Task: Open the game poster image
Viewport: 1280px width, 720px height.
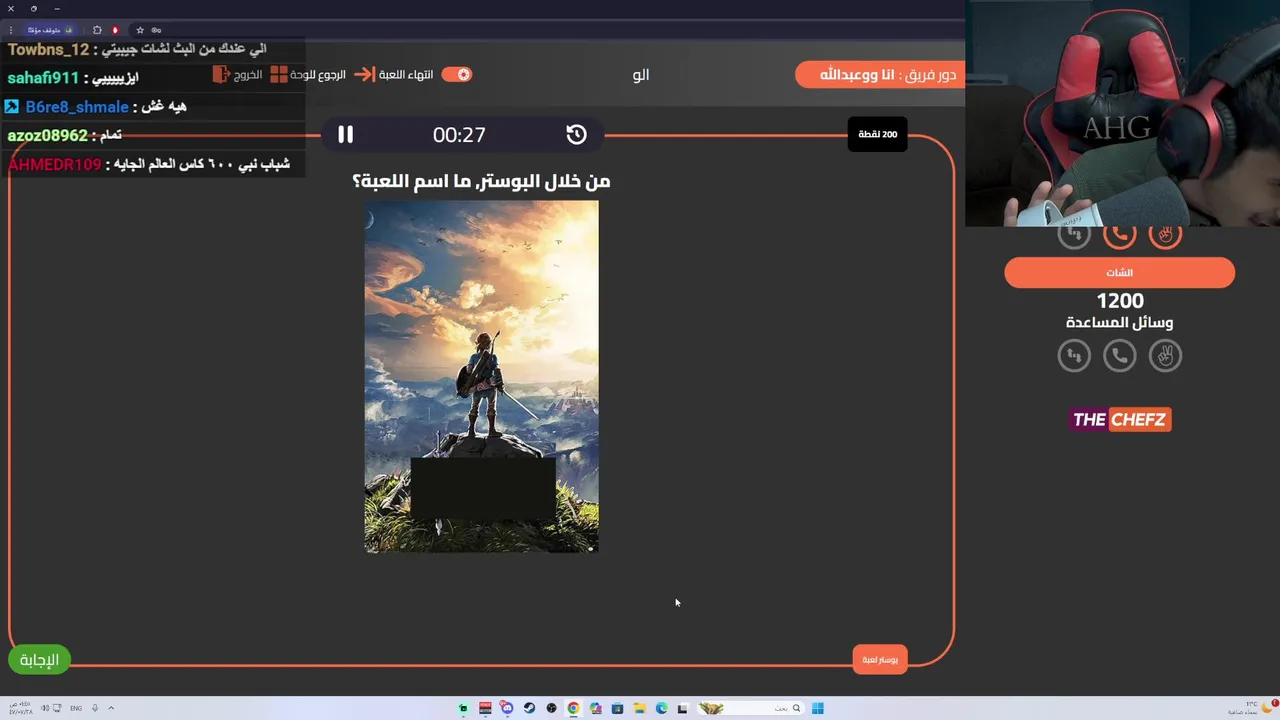Action: [x=481, y=376]
